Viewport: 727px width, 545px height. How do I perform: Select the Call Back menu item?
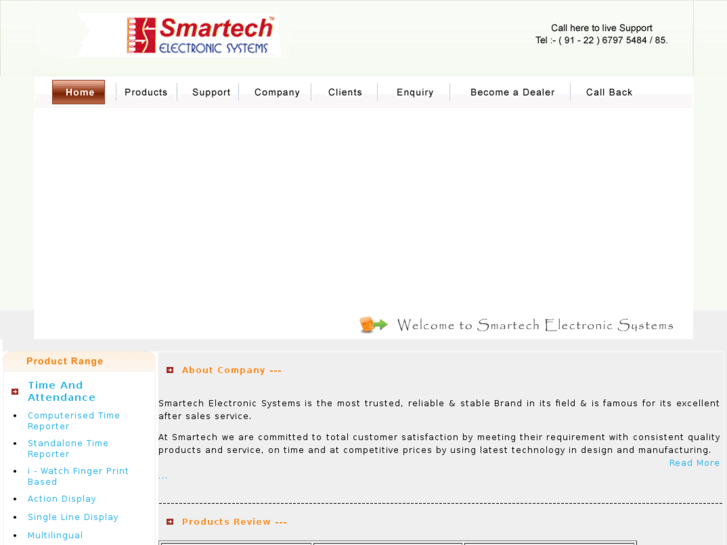coord(609,92)
